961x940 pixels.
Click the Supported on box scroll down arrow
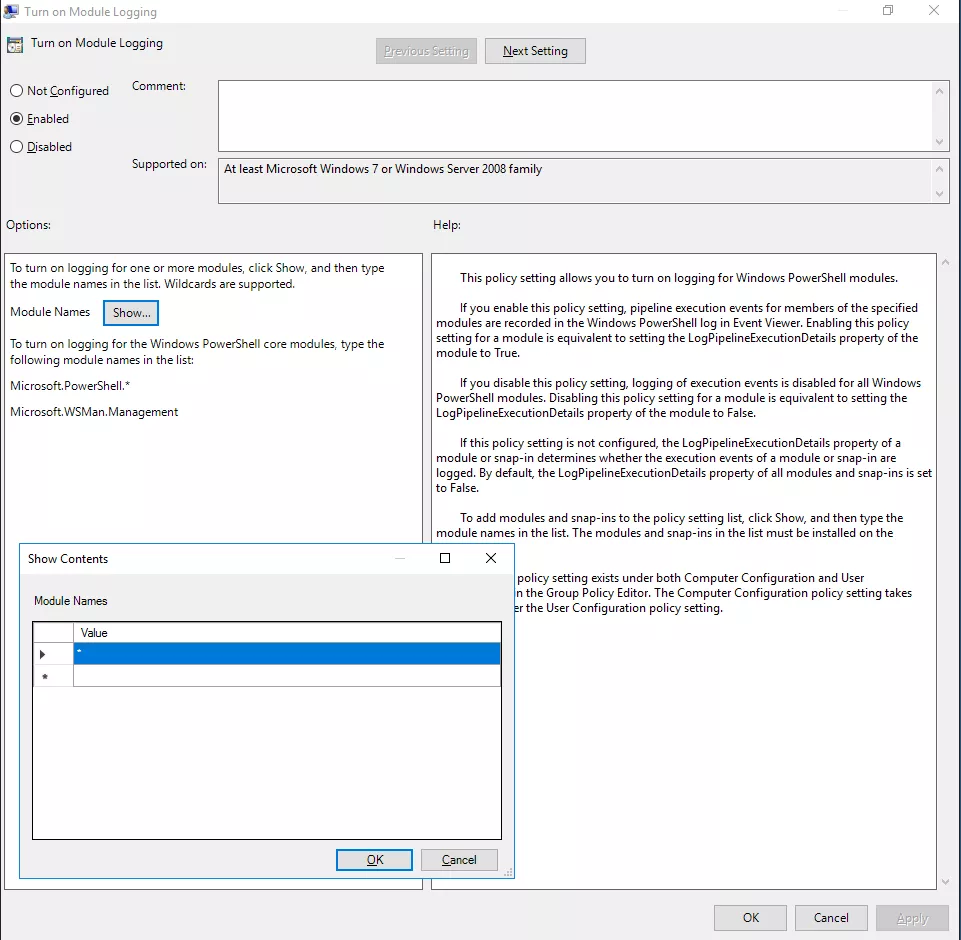940,193
